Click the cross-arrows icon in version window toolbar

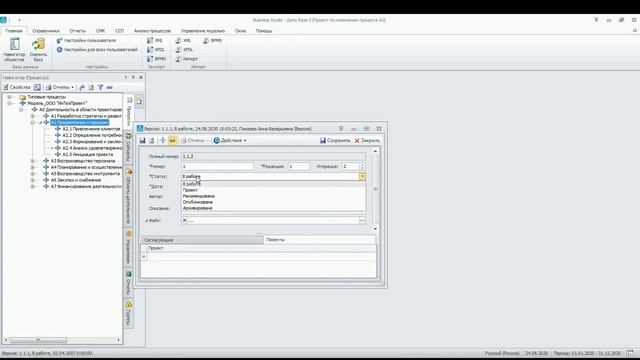[x=162, y=140]
